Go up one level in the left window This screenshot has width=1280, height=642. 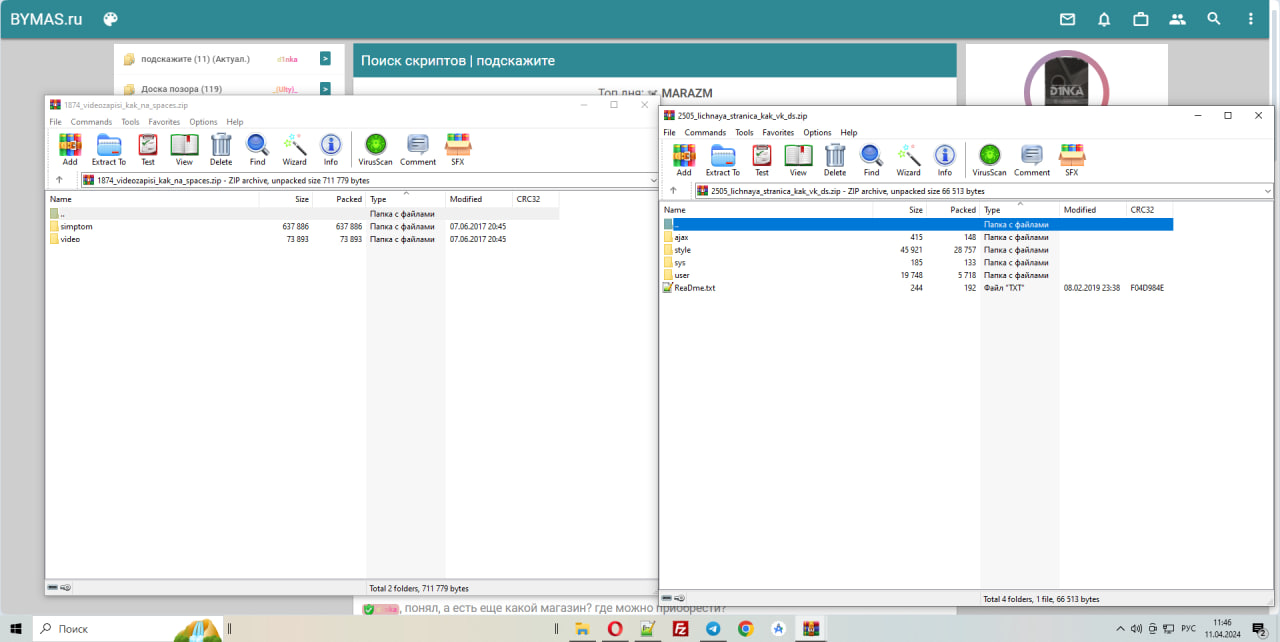tap(59, 180)
